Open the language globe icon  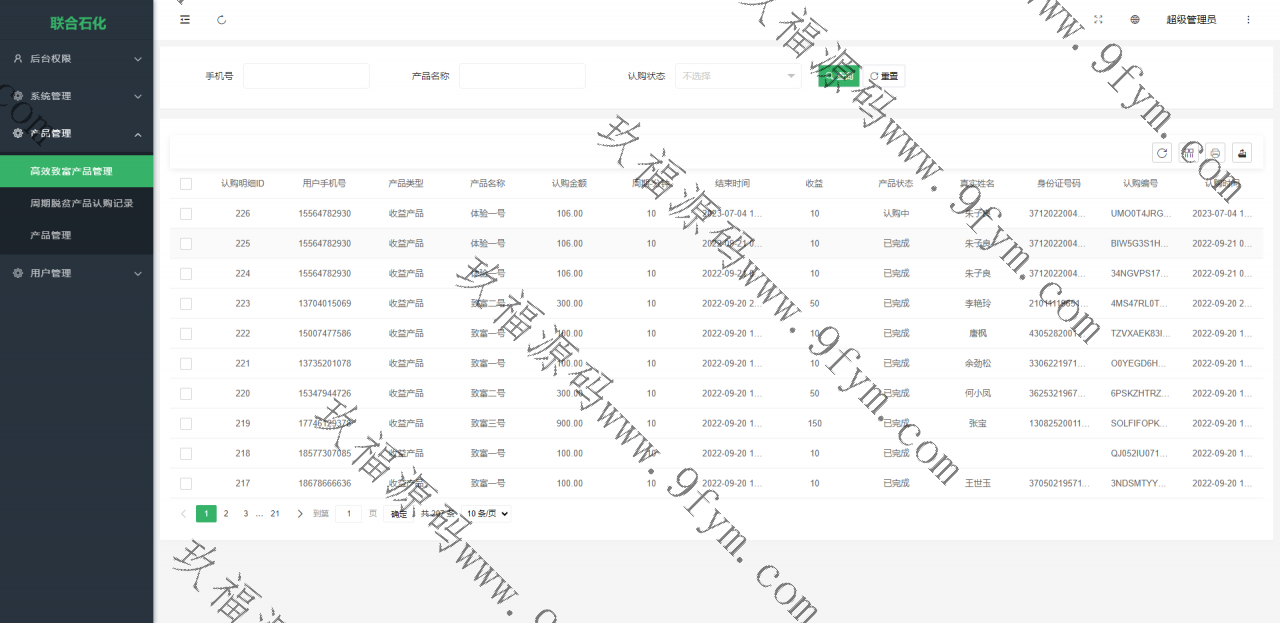coord(1135,19)
